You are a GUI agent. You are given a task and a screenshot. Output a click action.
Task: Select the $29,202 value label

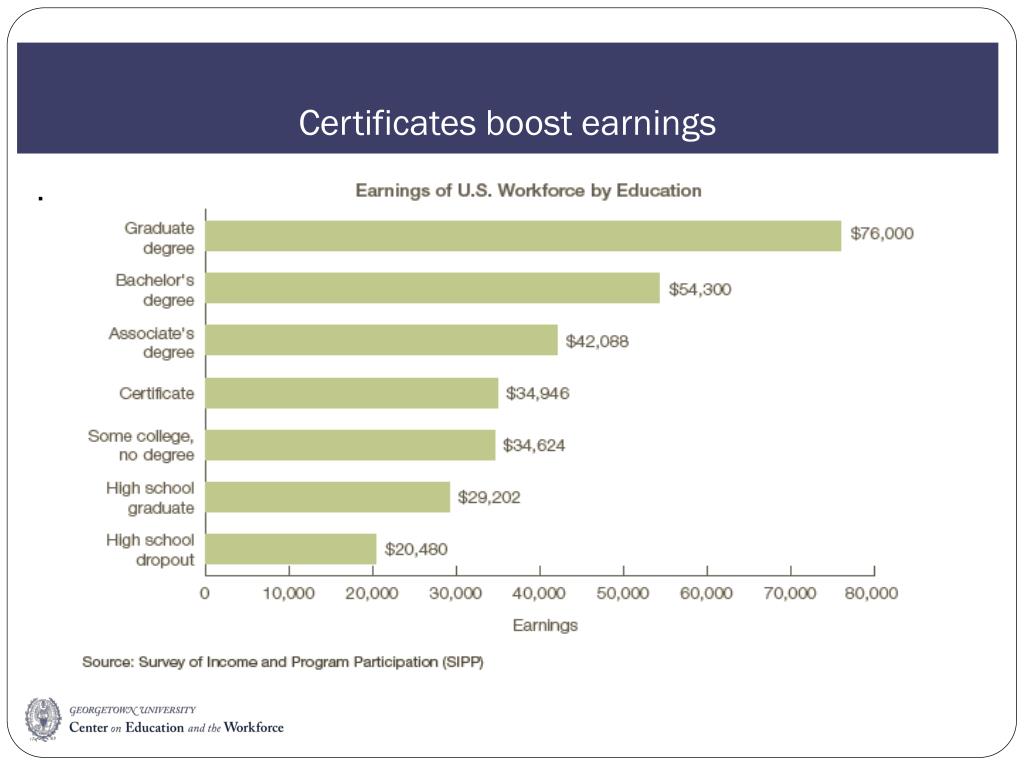click(488, 498)
